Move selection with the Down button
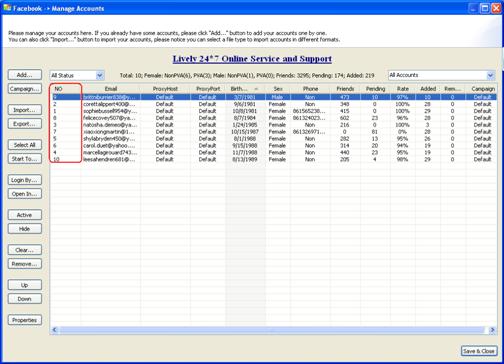This screenshot has width=504, height=364. coord(25,299)
